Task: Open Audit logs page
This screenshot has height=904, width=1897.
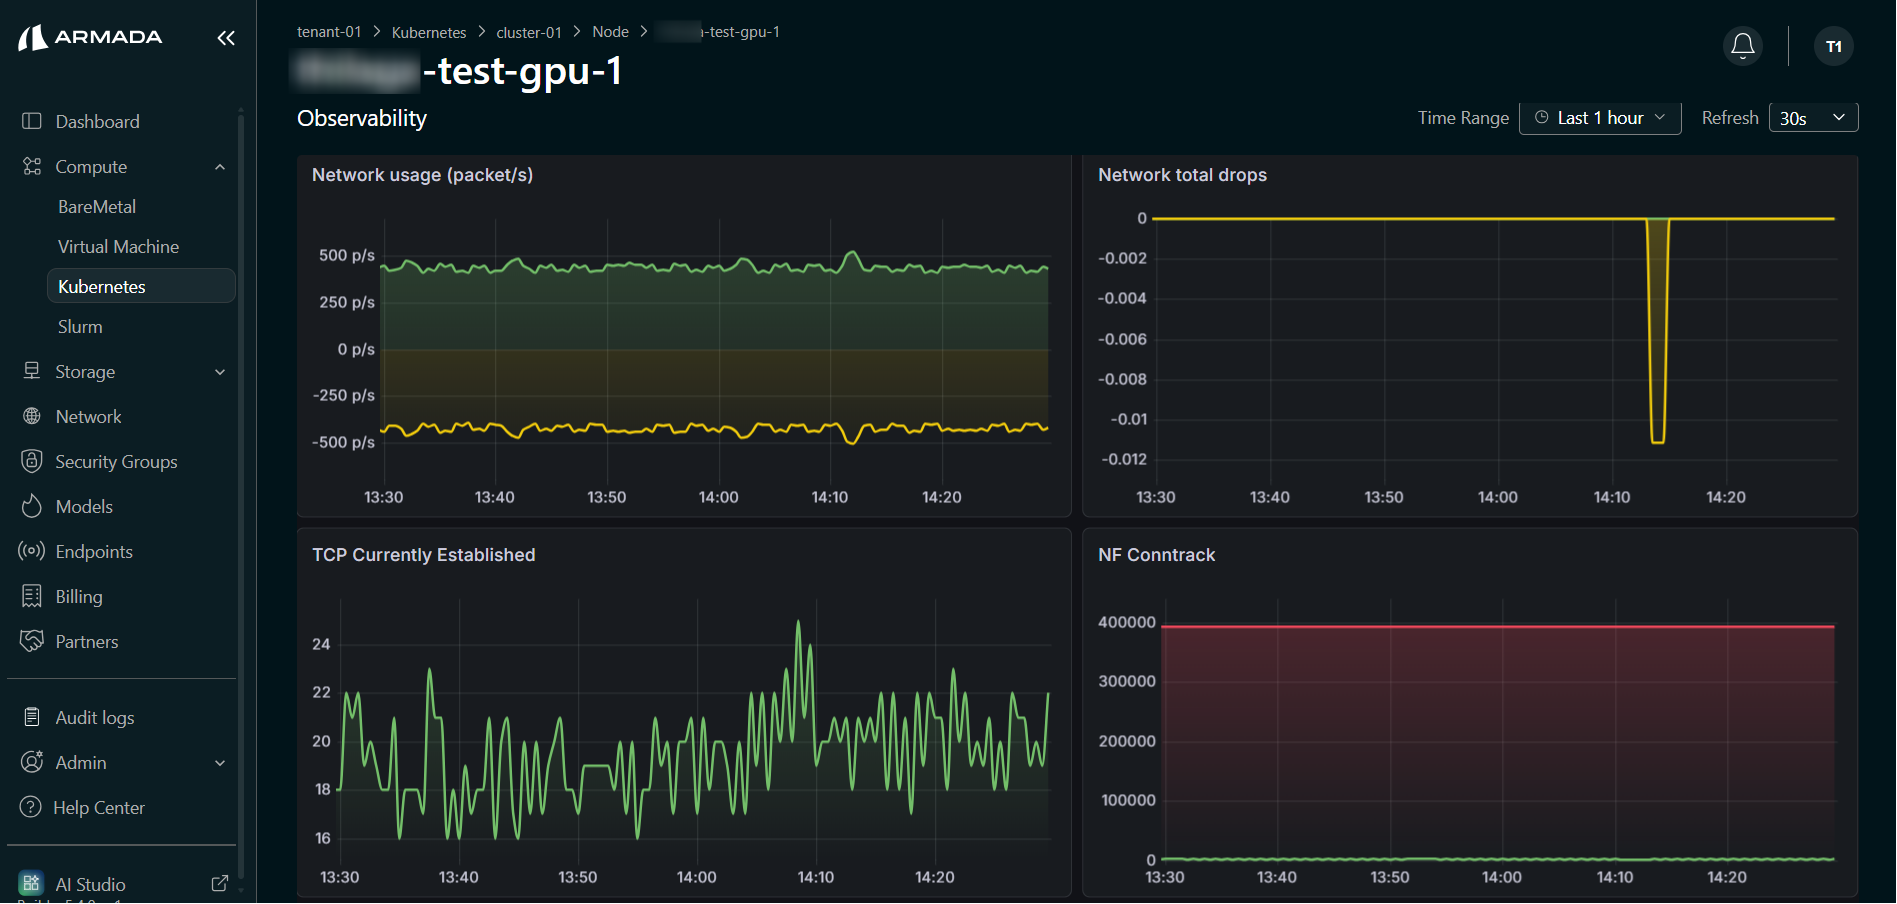Action: [95, 717]
